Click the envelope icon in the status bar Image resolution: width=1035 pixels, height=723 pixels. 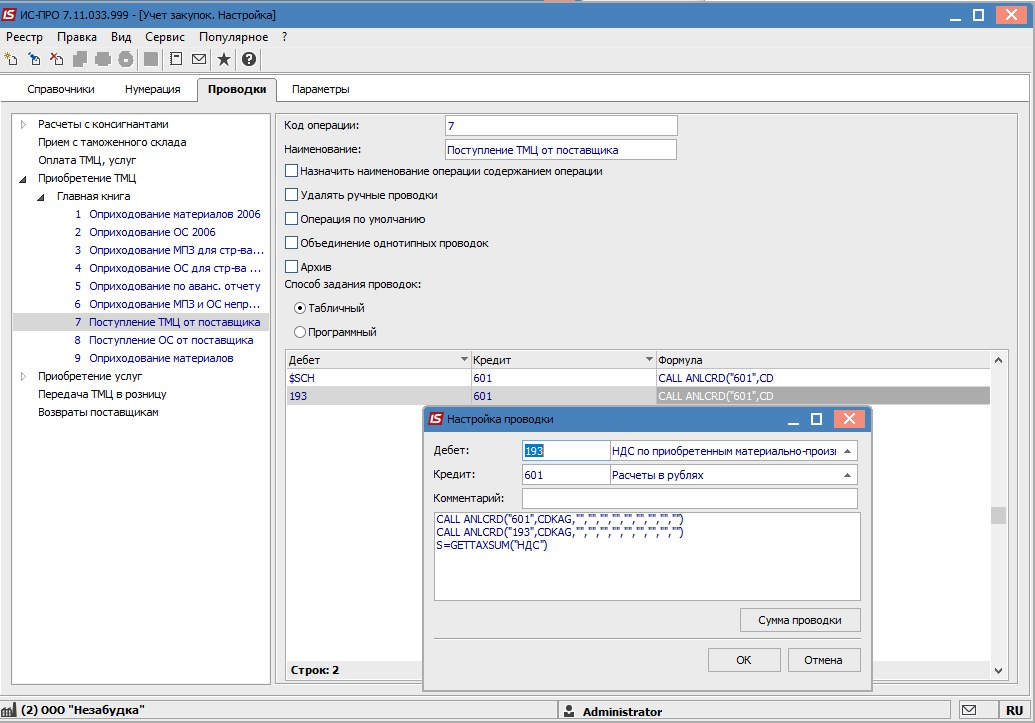pos(969,710)
